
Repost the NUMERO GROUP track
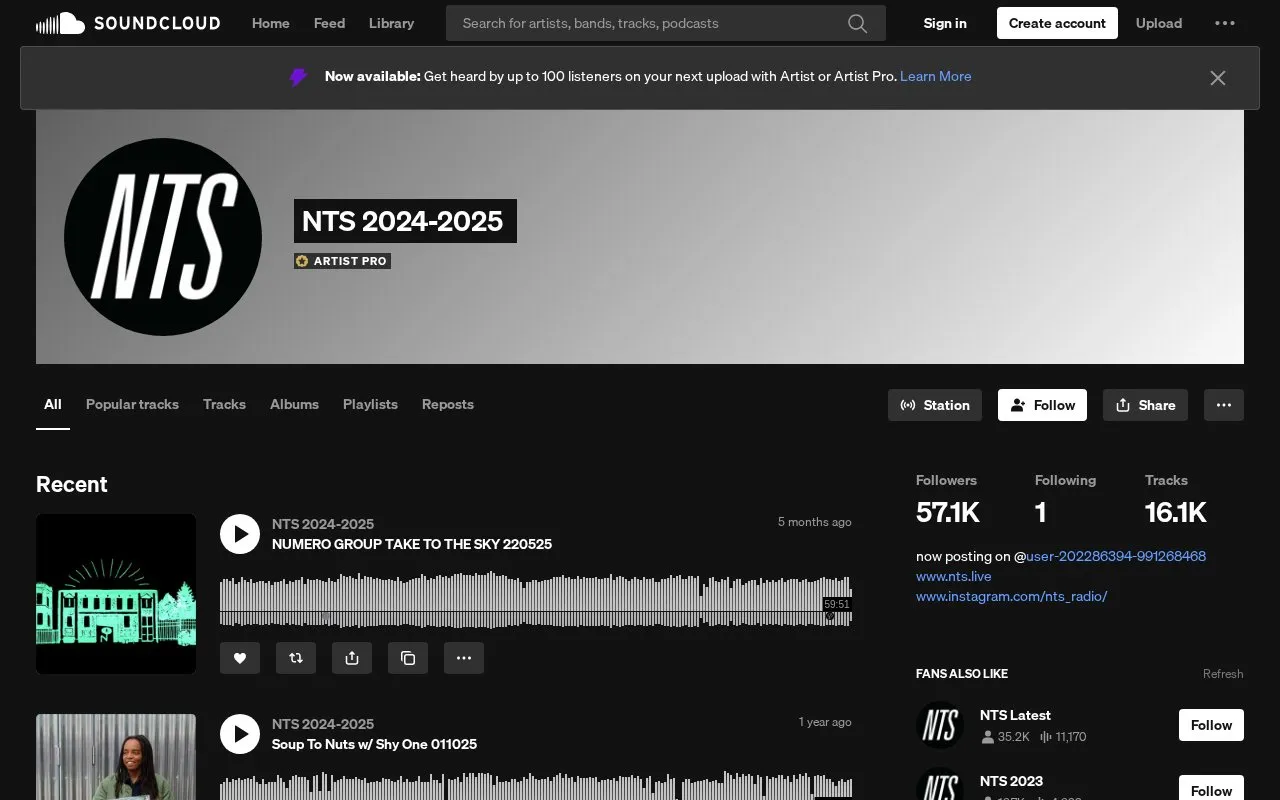[296, 658]
